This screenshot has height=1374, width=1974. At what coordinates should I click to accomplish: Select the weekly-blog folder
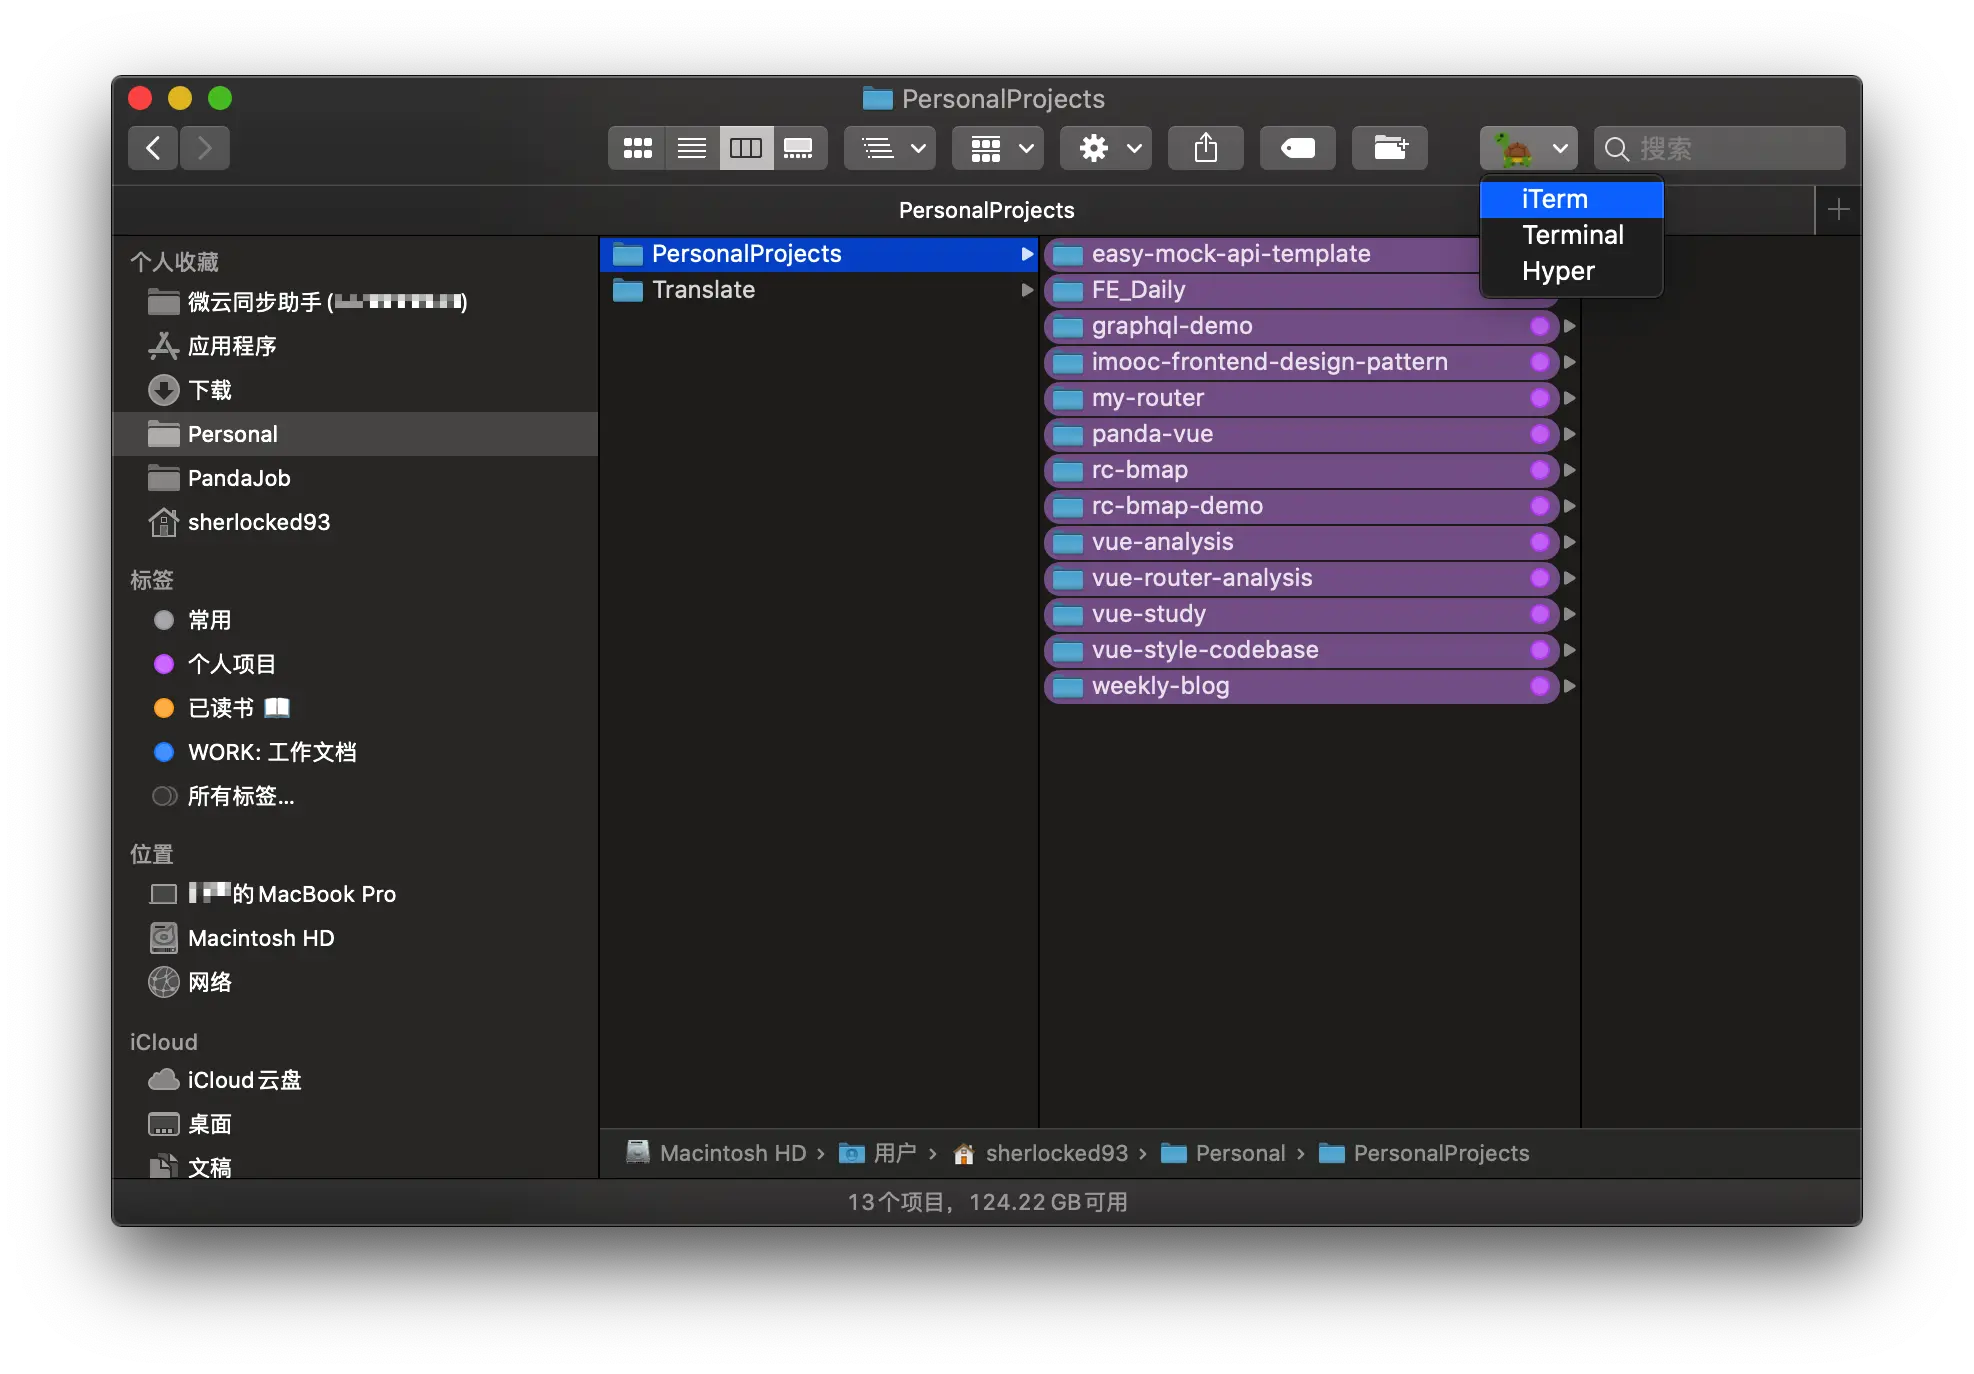click(x=1302, y=686)
